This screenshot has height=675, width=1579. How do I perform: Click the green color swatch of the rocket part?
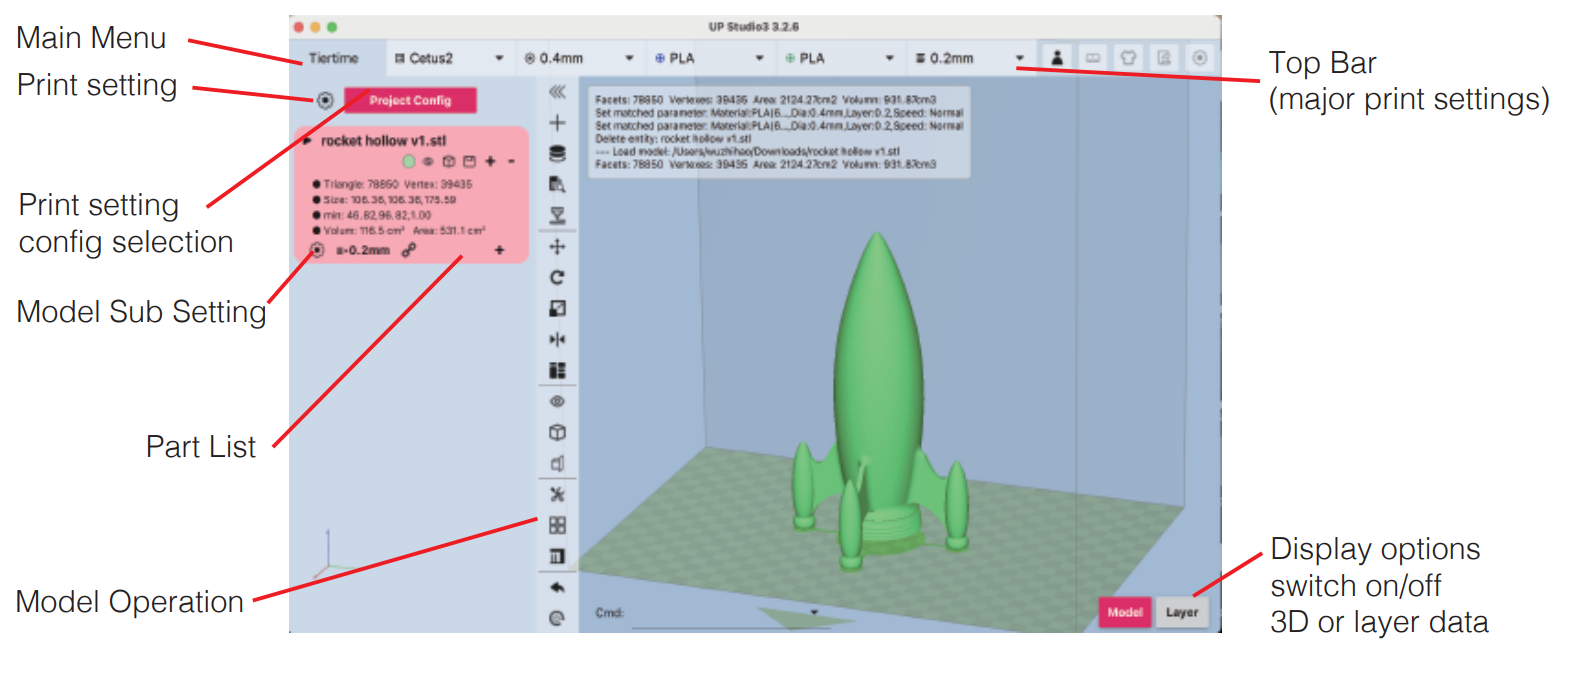408,161
